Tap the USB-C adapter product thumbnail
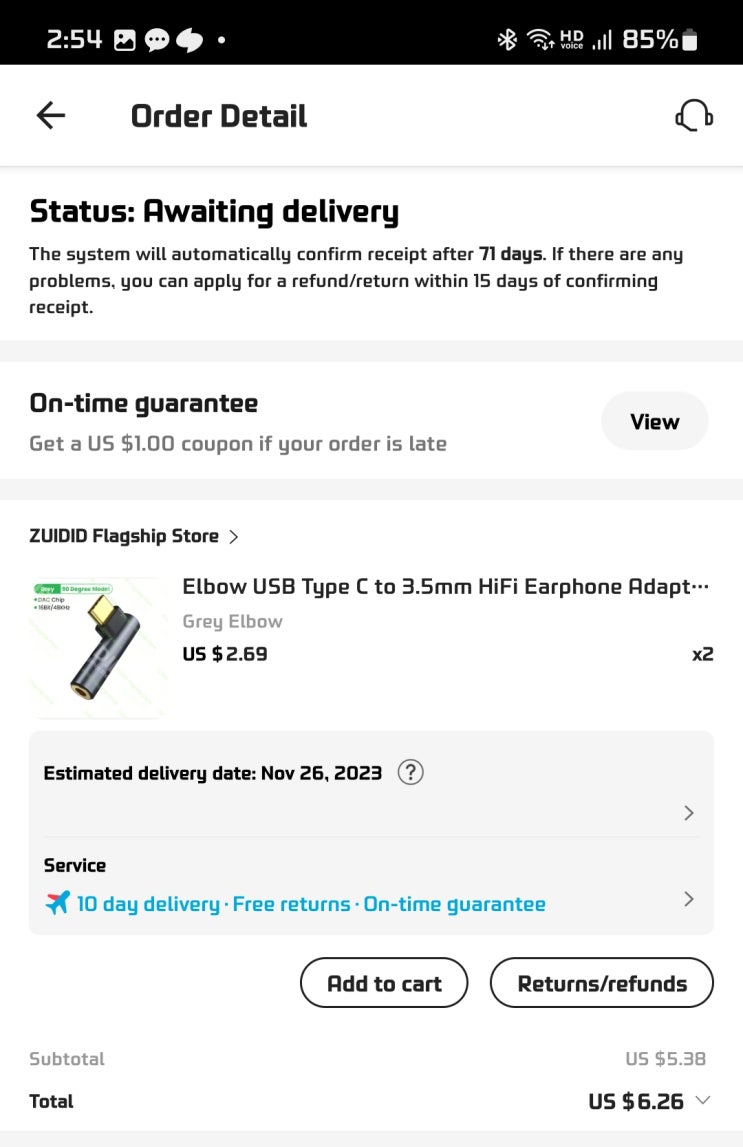The height and width of the screenshot is (1147, 743). pos(98,647)
